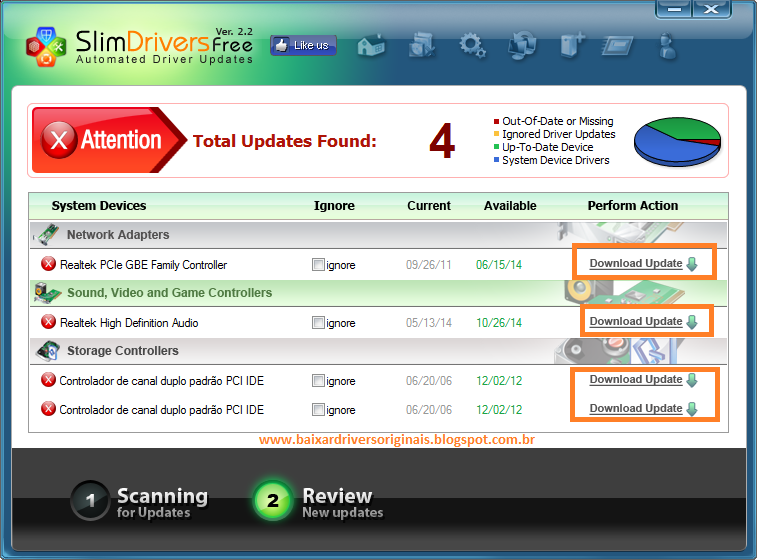Click the updates count number 4

[442, 141]
